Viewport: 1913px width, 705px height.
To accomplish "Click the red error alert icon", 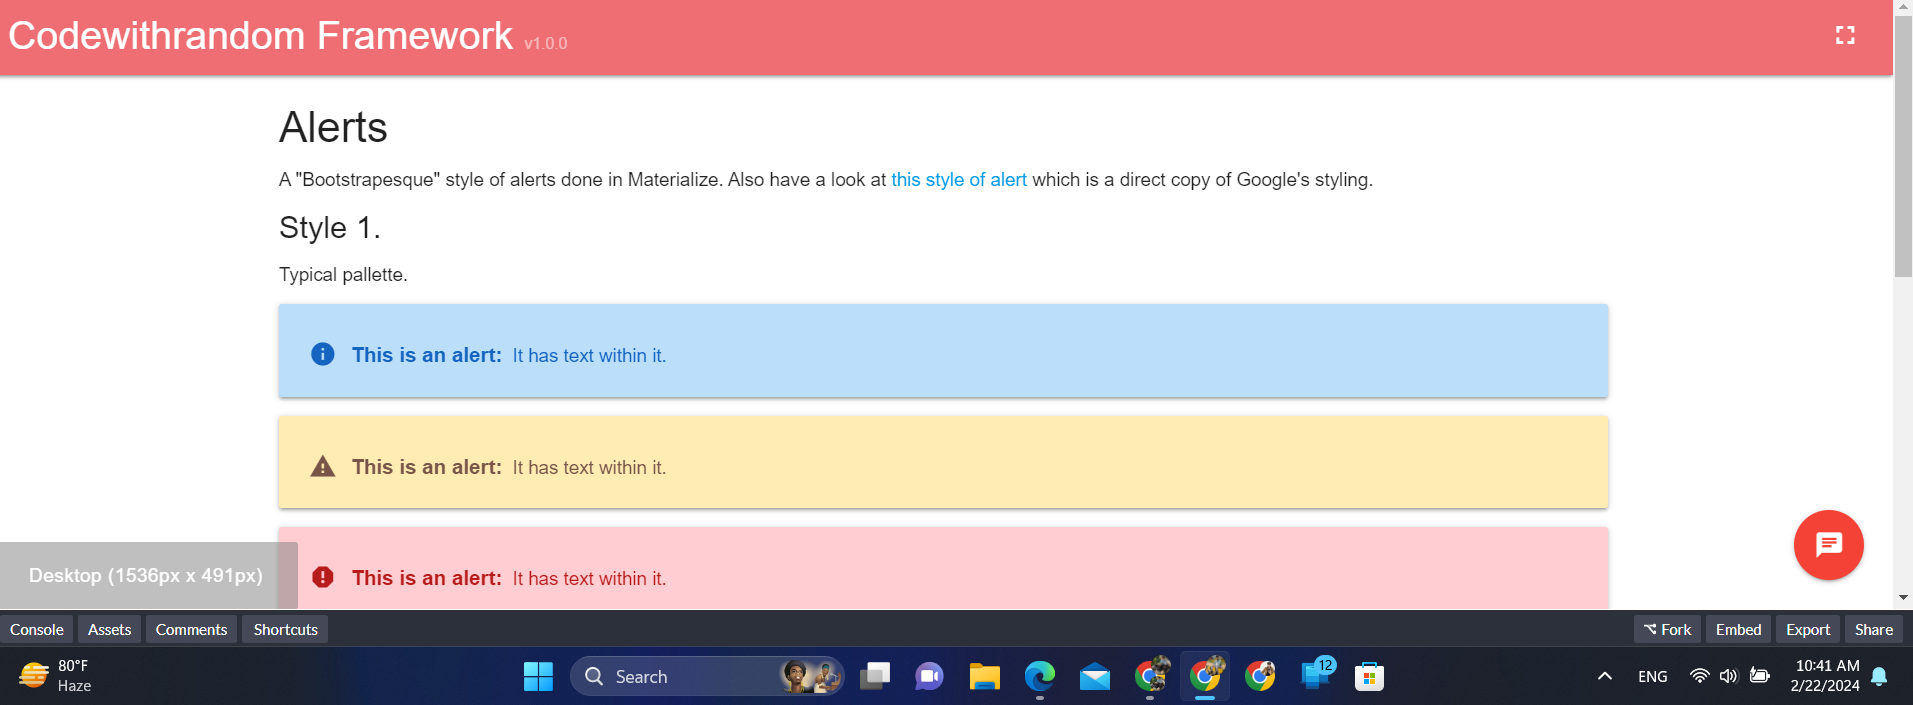I will [322, 577].
